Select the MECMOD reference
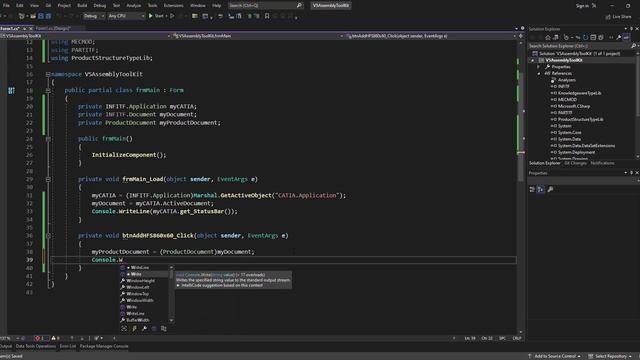This screenshot has width=640, height=360. click(567, 100)
